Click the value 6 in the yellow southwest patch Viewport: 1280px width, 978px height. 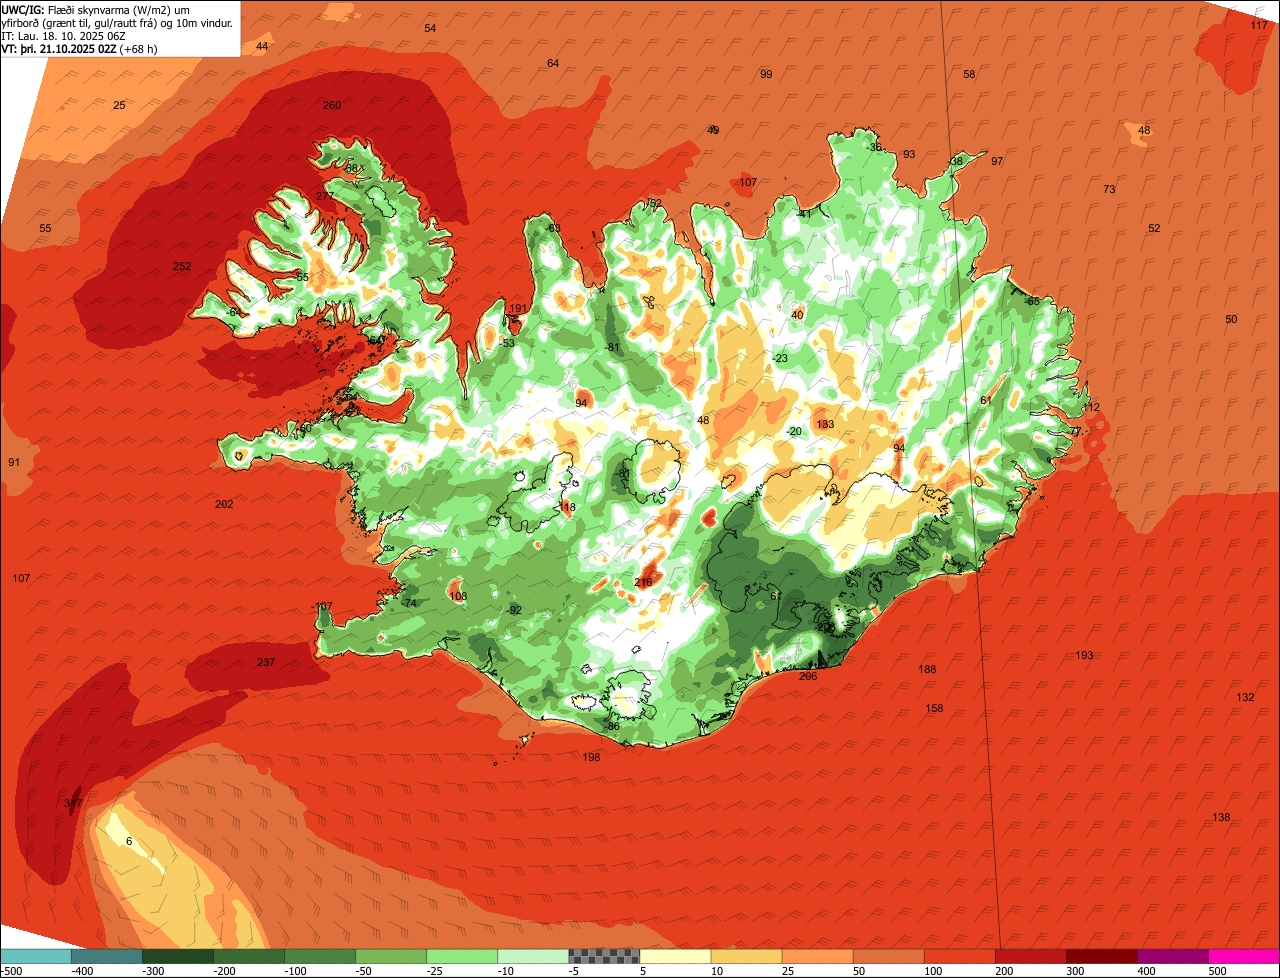click(129, 841)
